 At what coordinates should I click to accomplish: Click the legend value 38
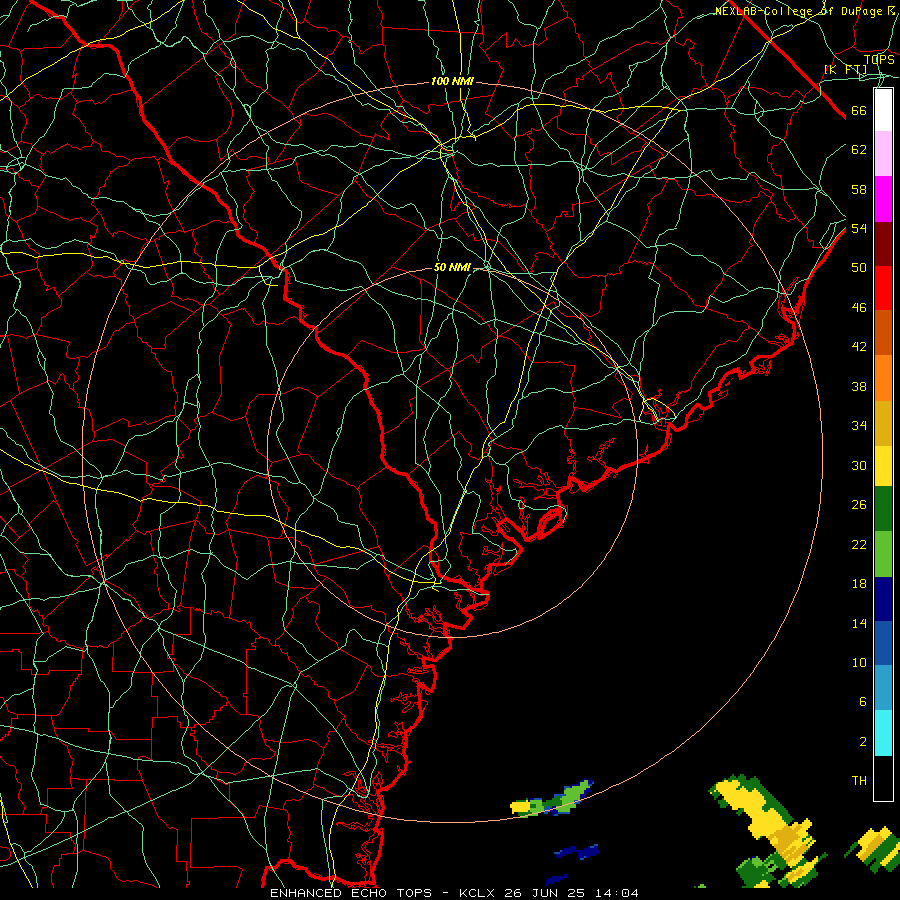[x=859, y=386]
